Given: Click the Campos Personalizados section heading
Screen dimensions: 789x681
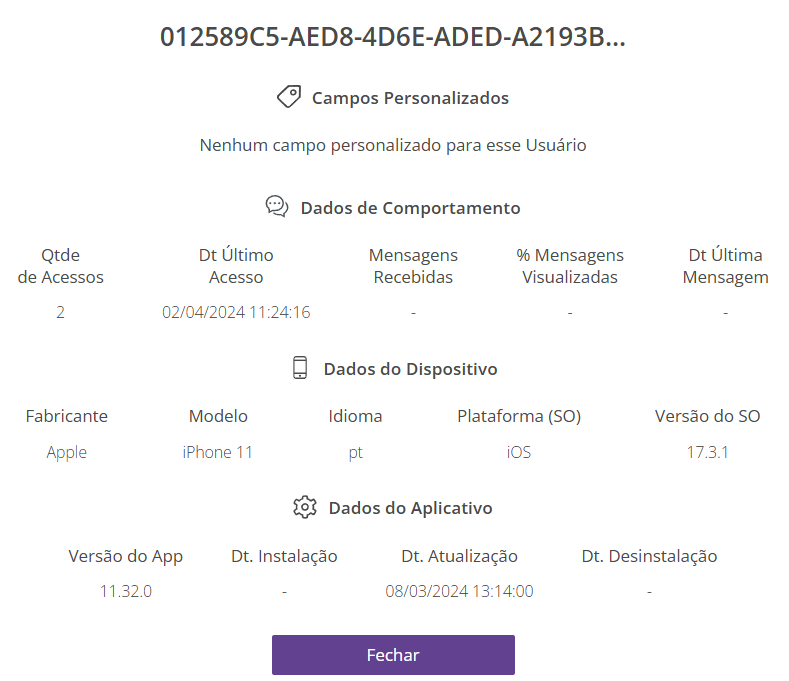Looking at the screenshot, I should click(x=410, y=98).
